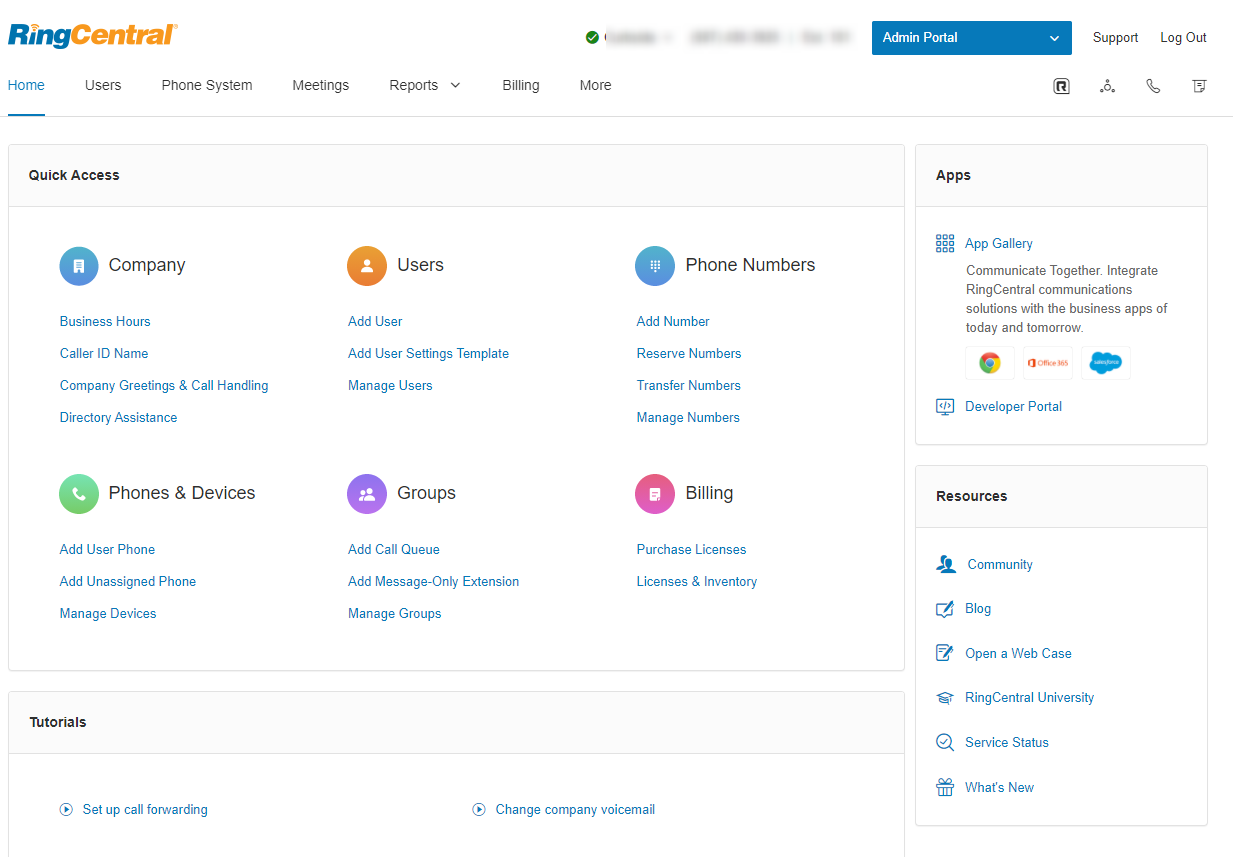Open the phone handset icon in top toolbar
Image resolution: width=1233 pixels, height=857 pixels.
(1153, 86)
